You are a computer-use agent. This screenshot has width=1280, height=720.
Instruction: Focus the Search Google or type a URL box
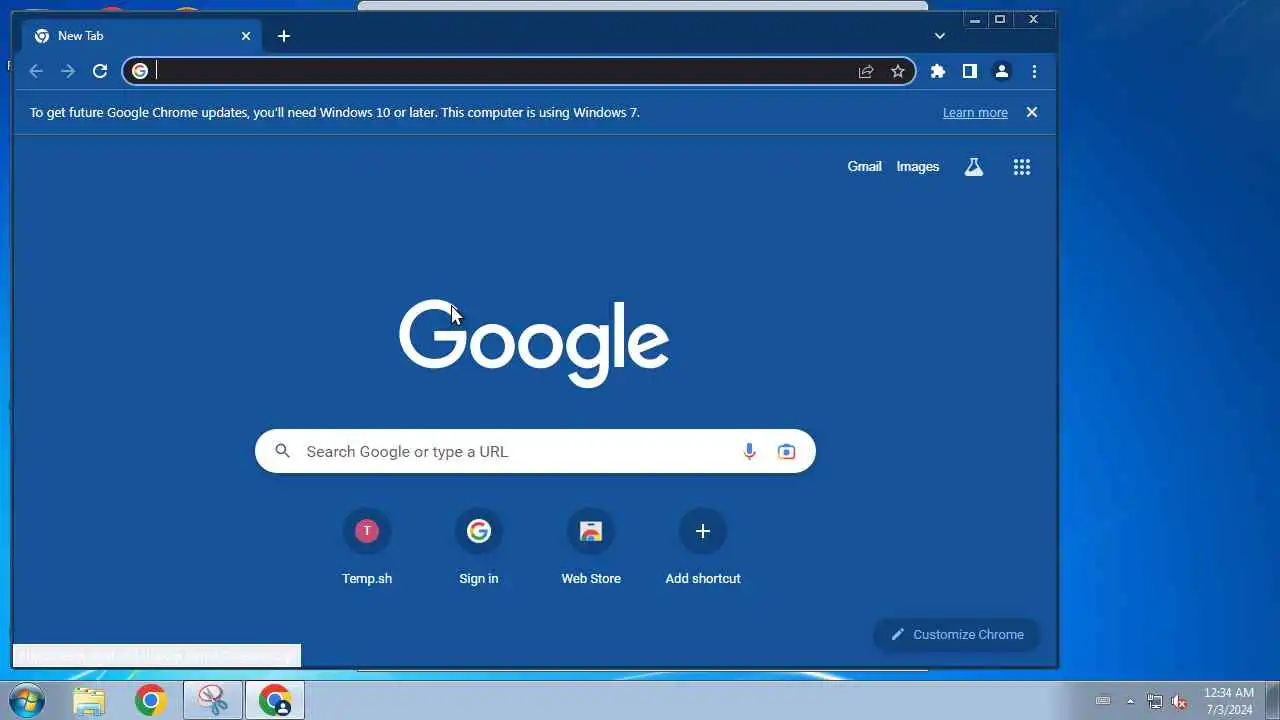tap(535, 452)
